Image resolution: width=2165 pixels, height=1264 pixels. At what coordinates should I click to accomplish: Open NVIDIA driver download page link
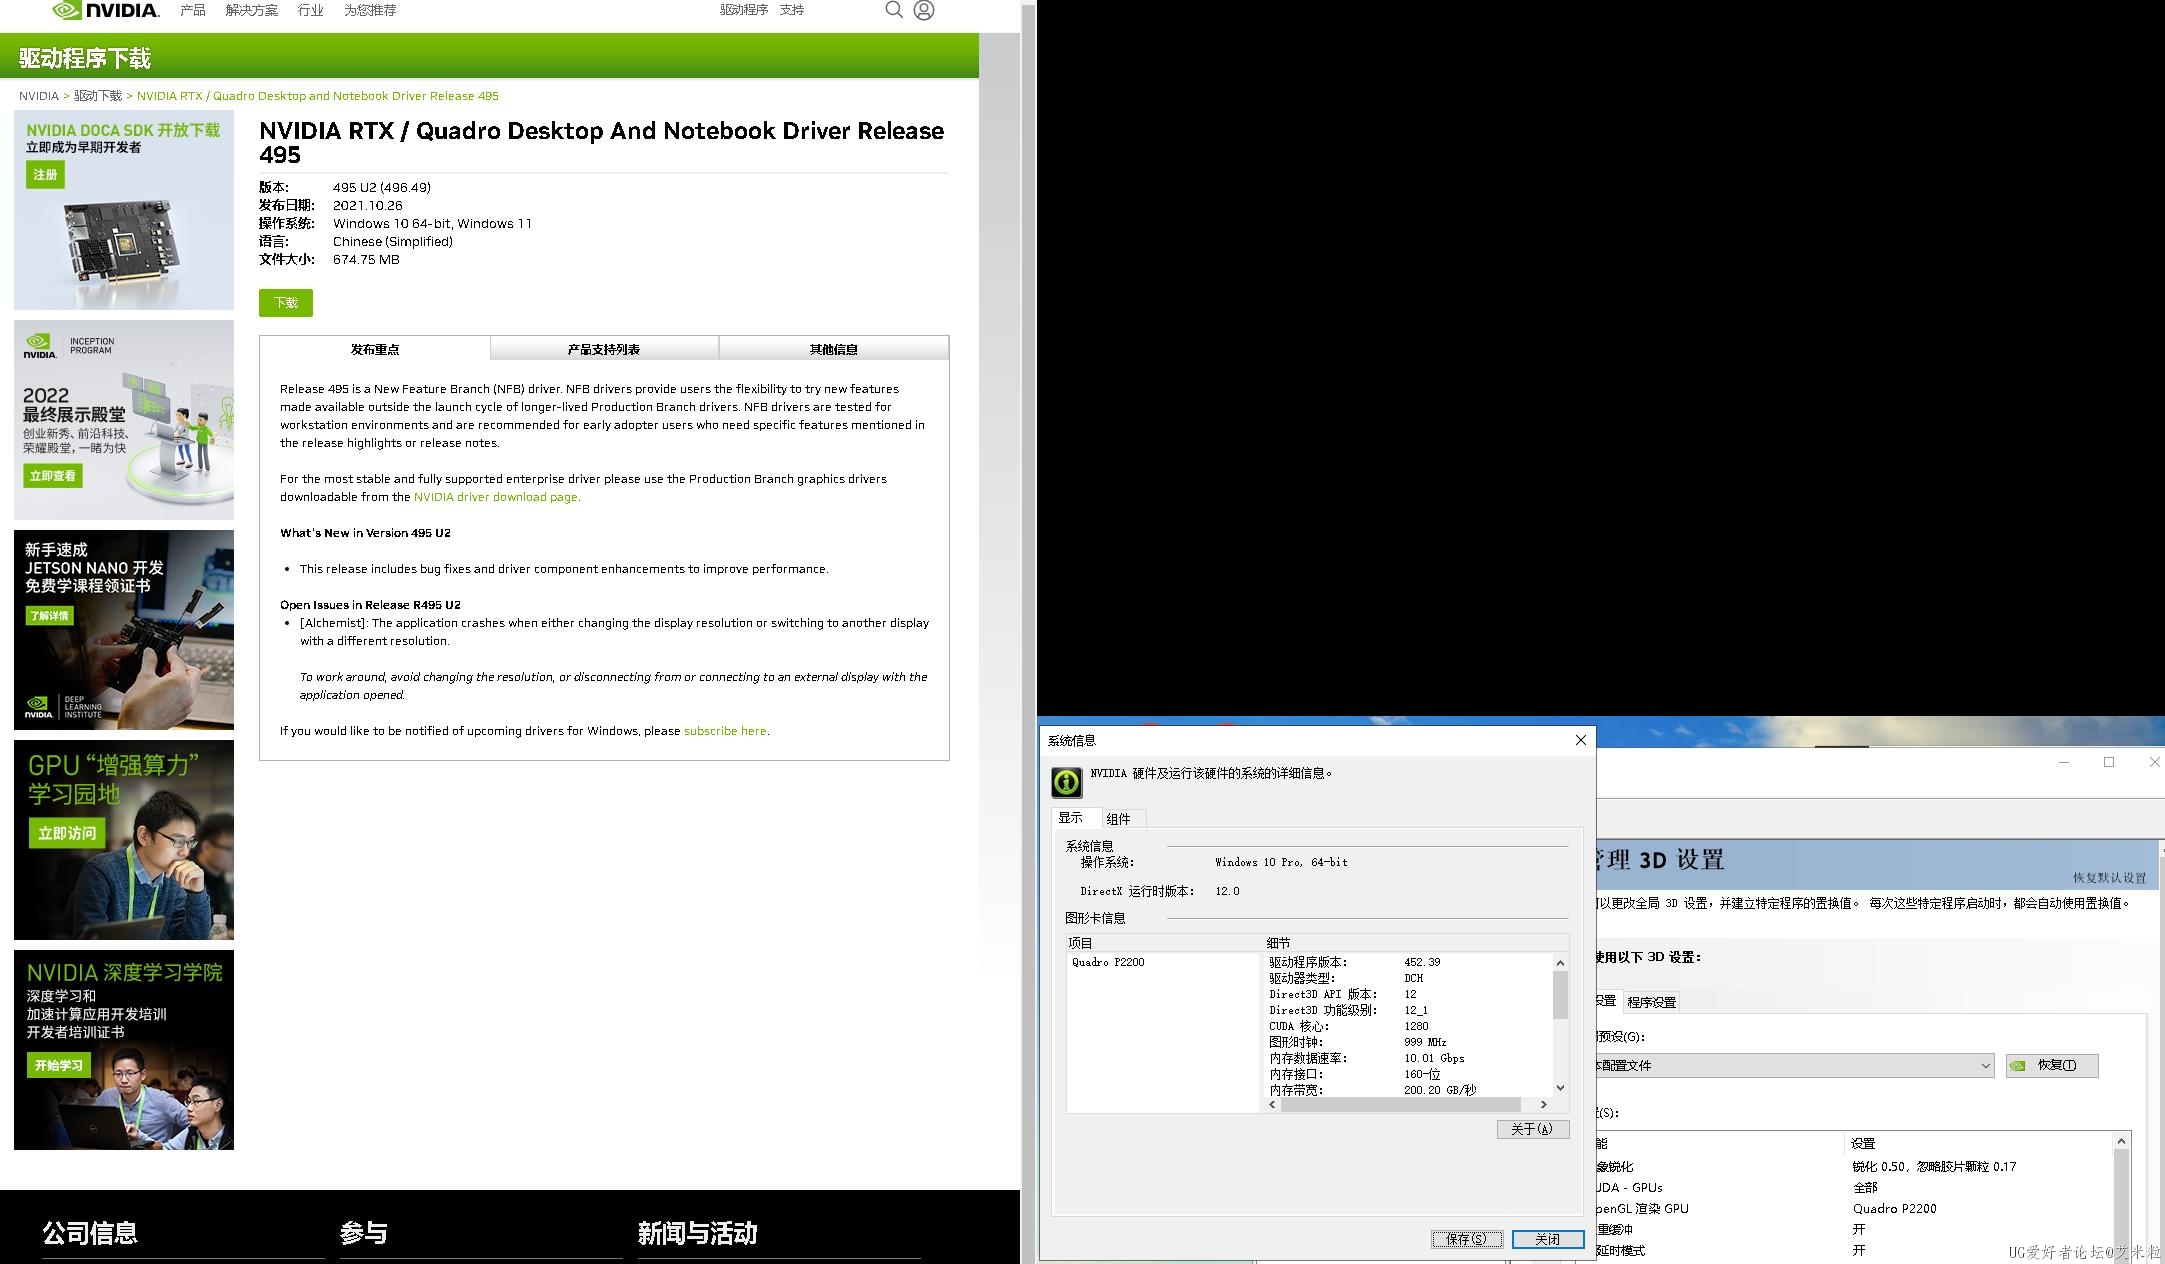point(496,497)
